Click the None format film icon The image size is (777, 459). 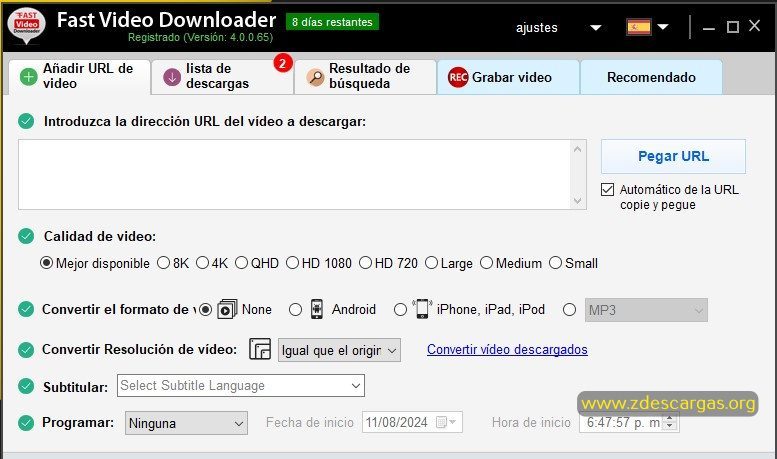(x=227, y=309)
